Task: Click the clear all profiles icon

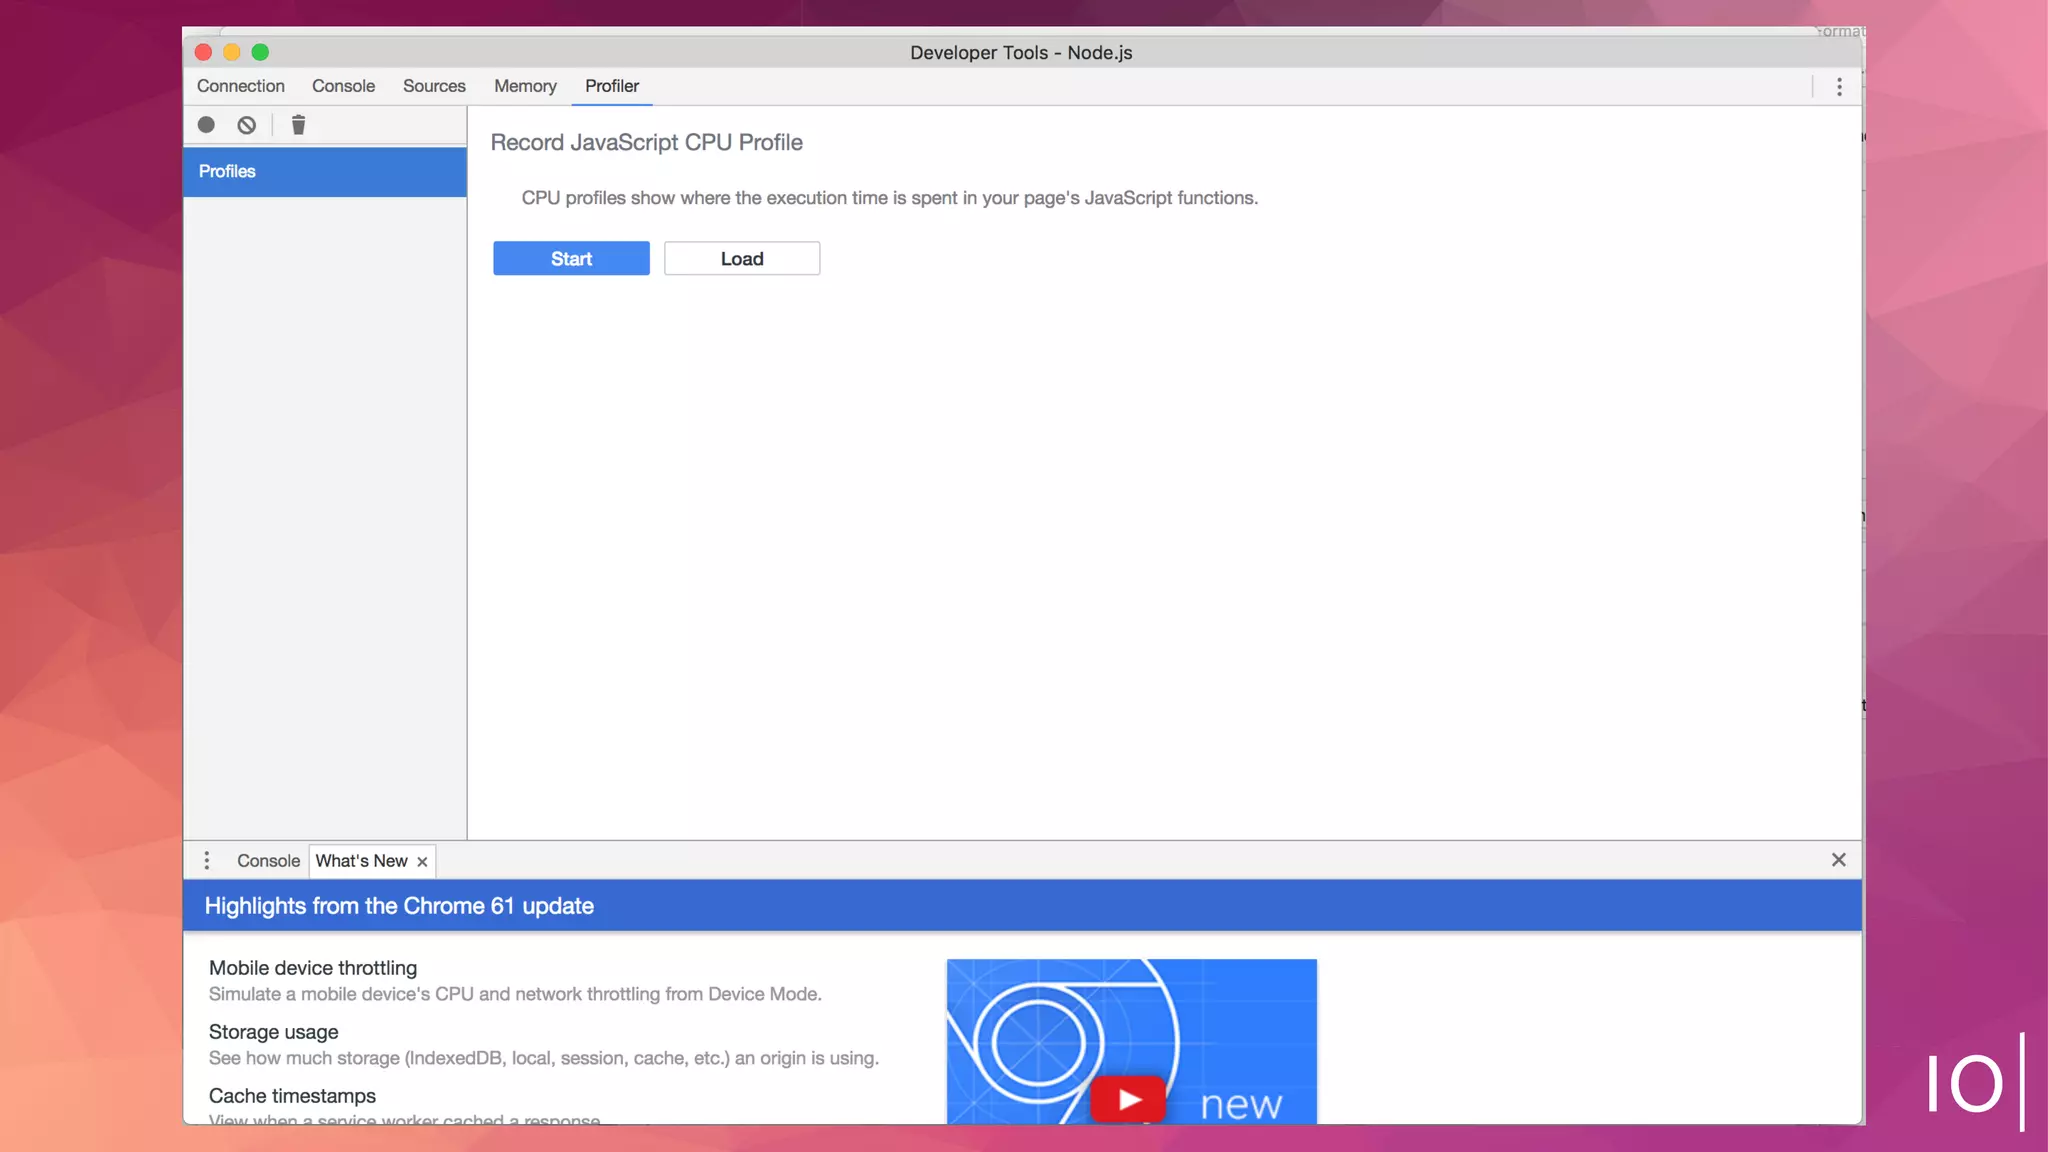Action: tap(247, 125)
